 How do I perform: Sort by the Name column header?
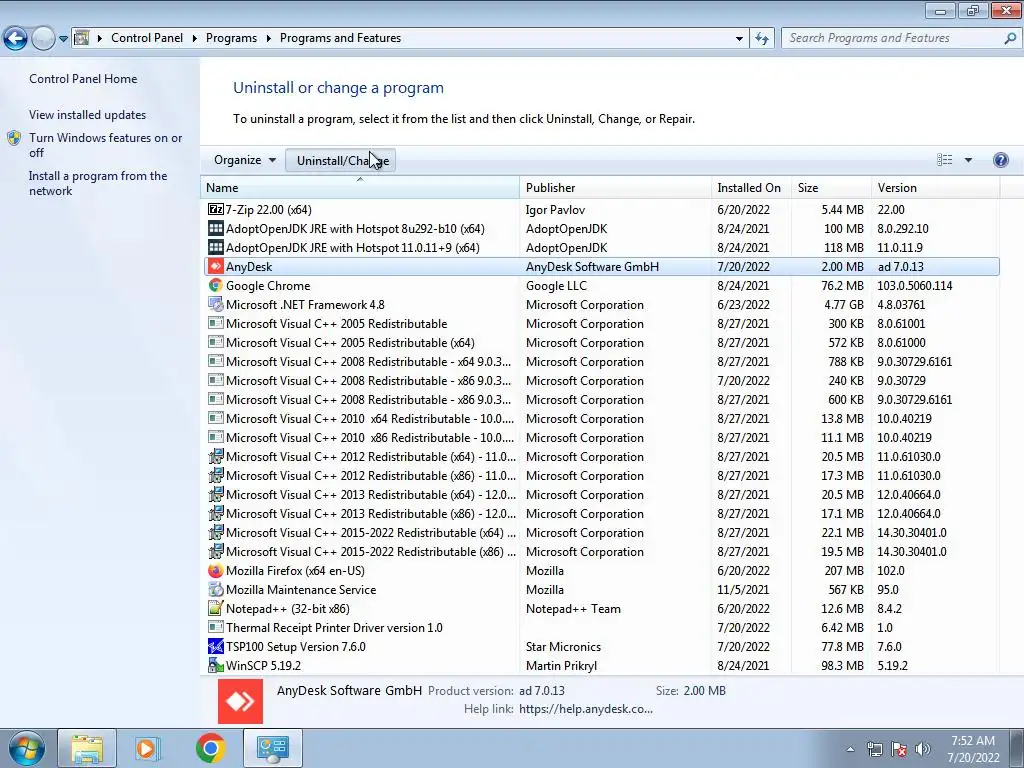click(360, 187)
